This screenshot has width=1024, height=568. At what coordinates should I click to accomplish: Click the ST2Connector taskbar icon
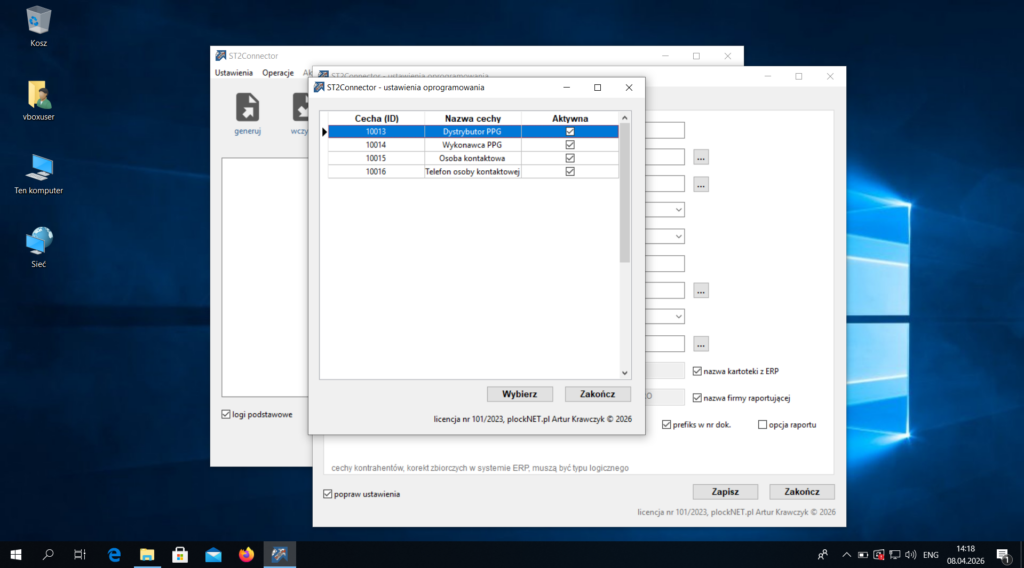pos(280,554)
